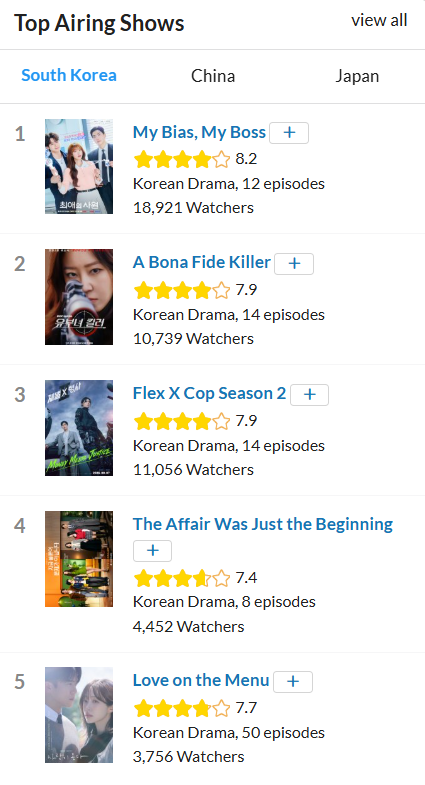Open the view all link
Screen dimensions: 425x785
(379, 21)
